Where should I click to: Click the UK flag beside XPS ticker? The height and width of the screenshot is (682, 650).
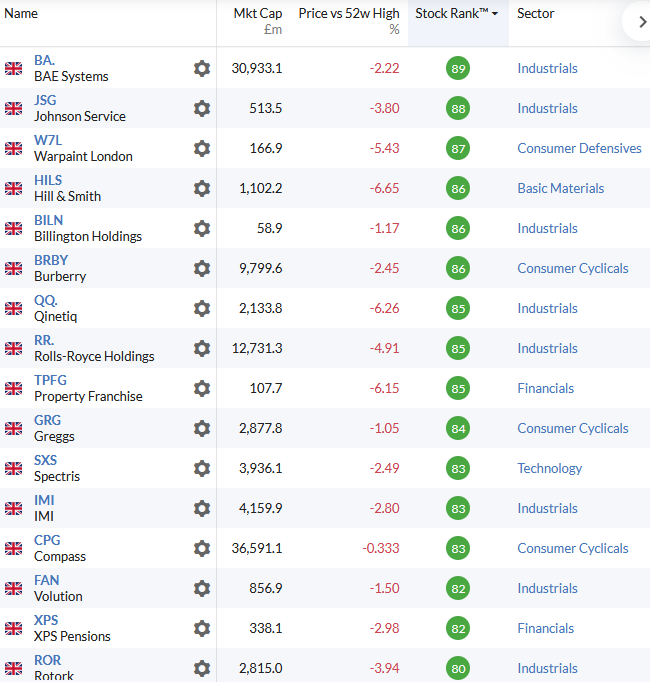coord(13,629)
